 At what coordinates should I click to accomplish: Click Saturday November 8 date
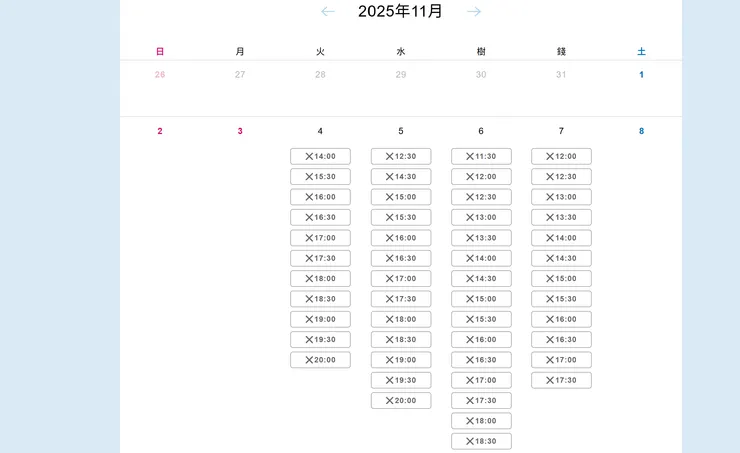(641, 131)
